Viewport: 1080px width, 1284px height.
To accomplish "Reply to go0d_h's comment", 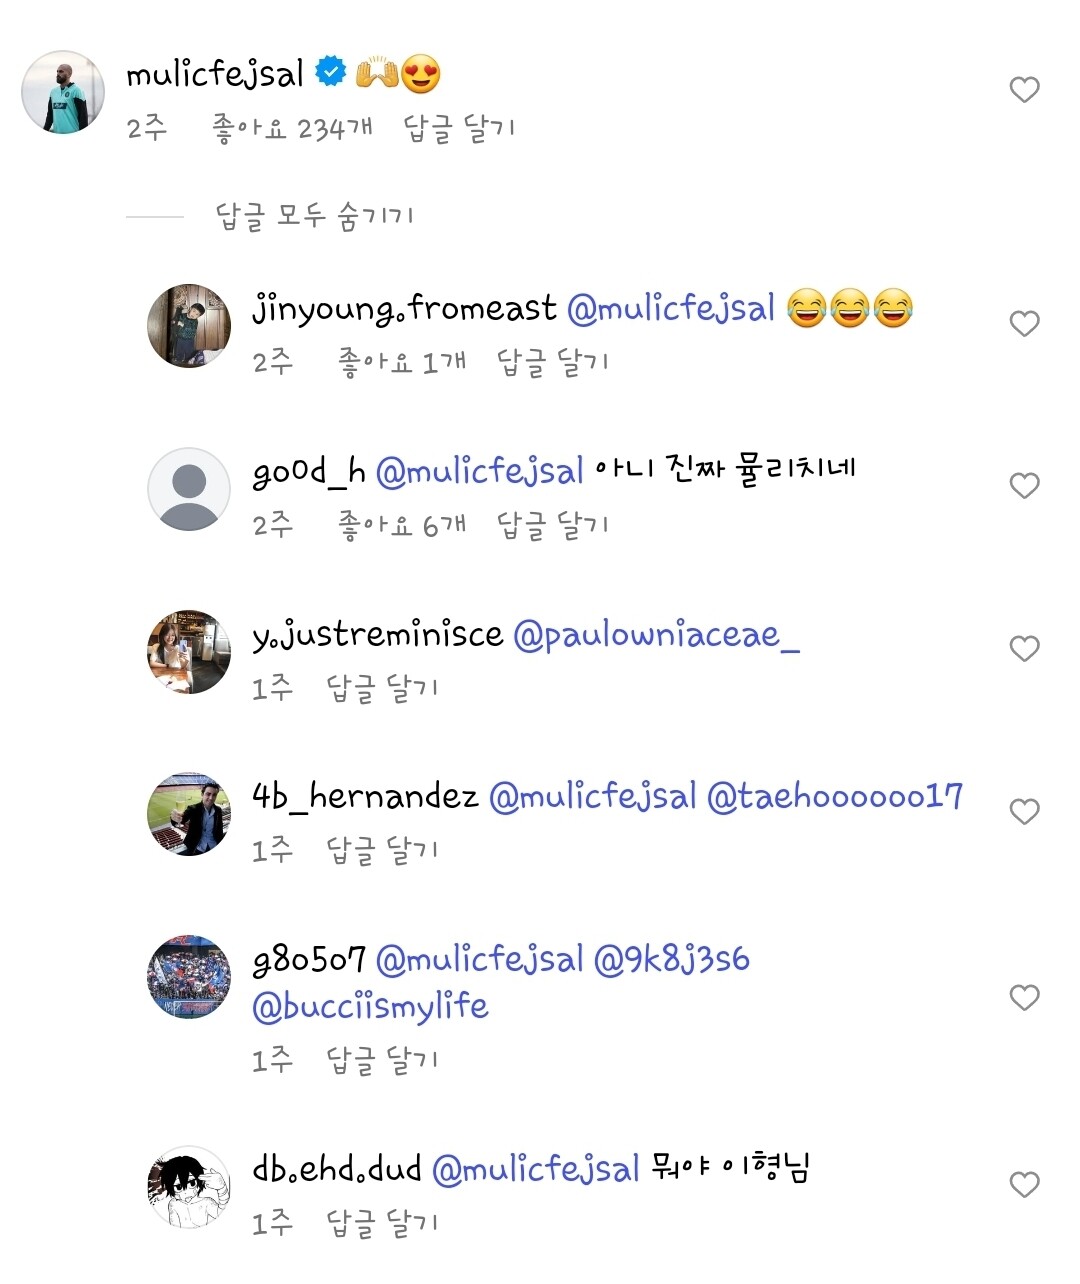I will (x=552, y=525).
